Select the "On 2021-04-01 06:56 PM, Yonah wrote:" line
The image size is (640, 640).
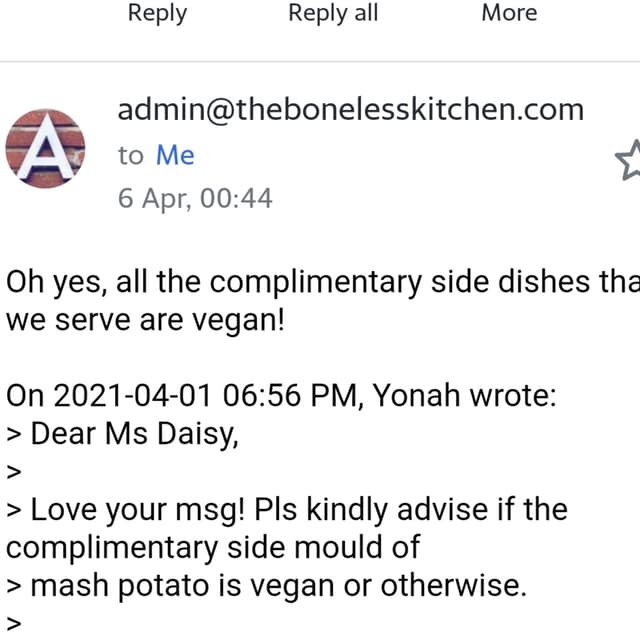point(281,396)
